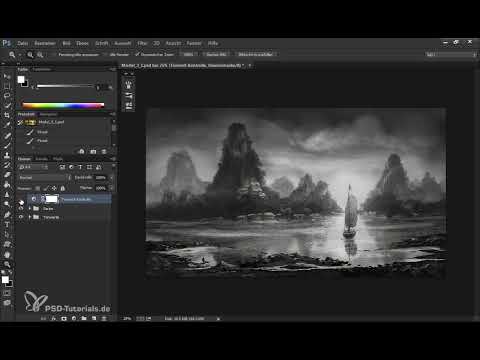Create new layer from layers footer
Image resolution: width=480 pixels, height=360 pixels.
(94, 319)
